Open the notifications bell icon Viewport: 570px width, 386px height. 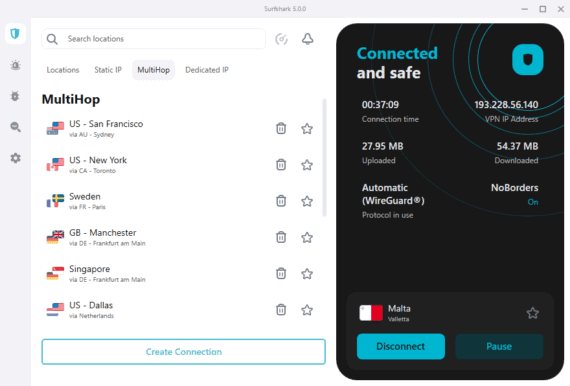pos(308,39)
